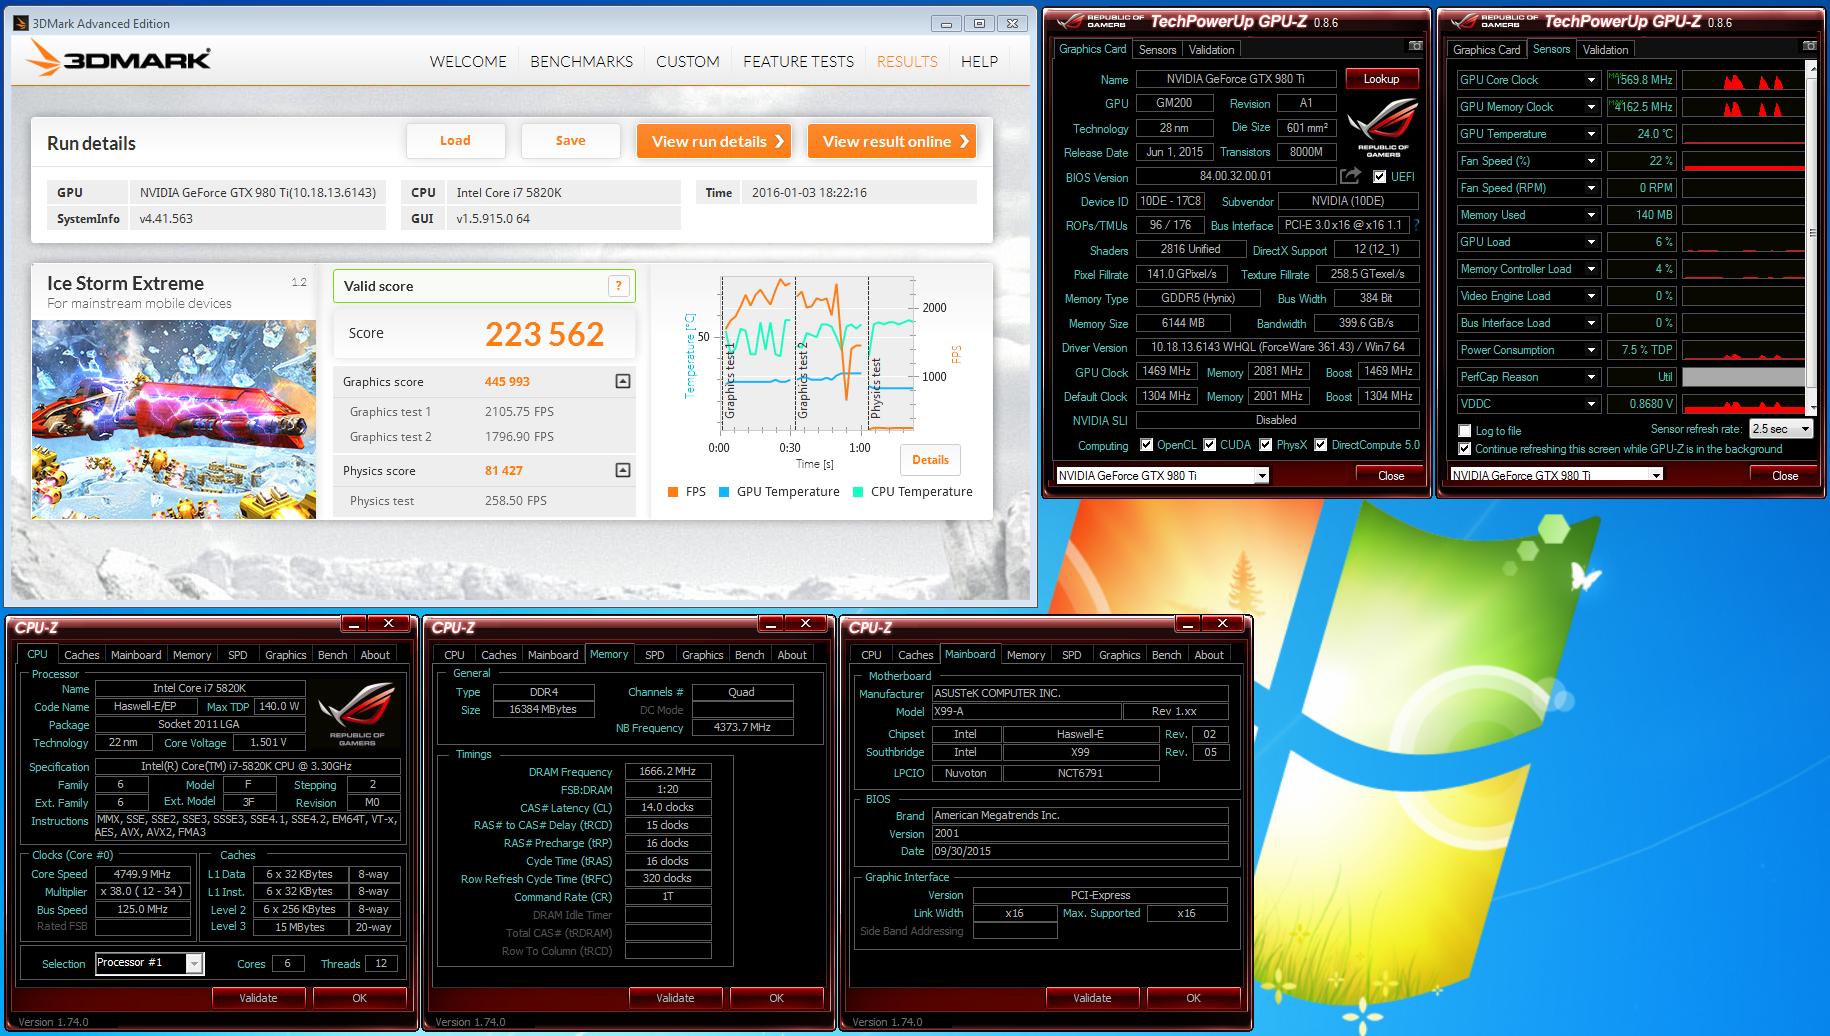Maximize the 3DMark Advanced Edition window
The width and height of the screenshot is (1830, 1036).
coord(979,23)
